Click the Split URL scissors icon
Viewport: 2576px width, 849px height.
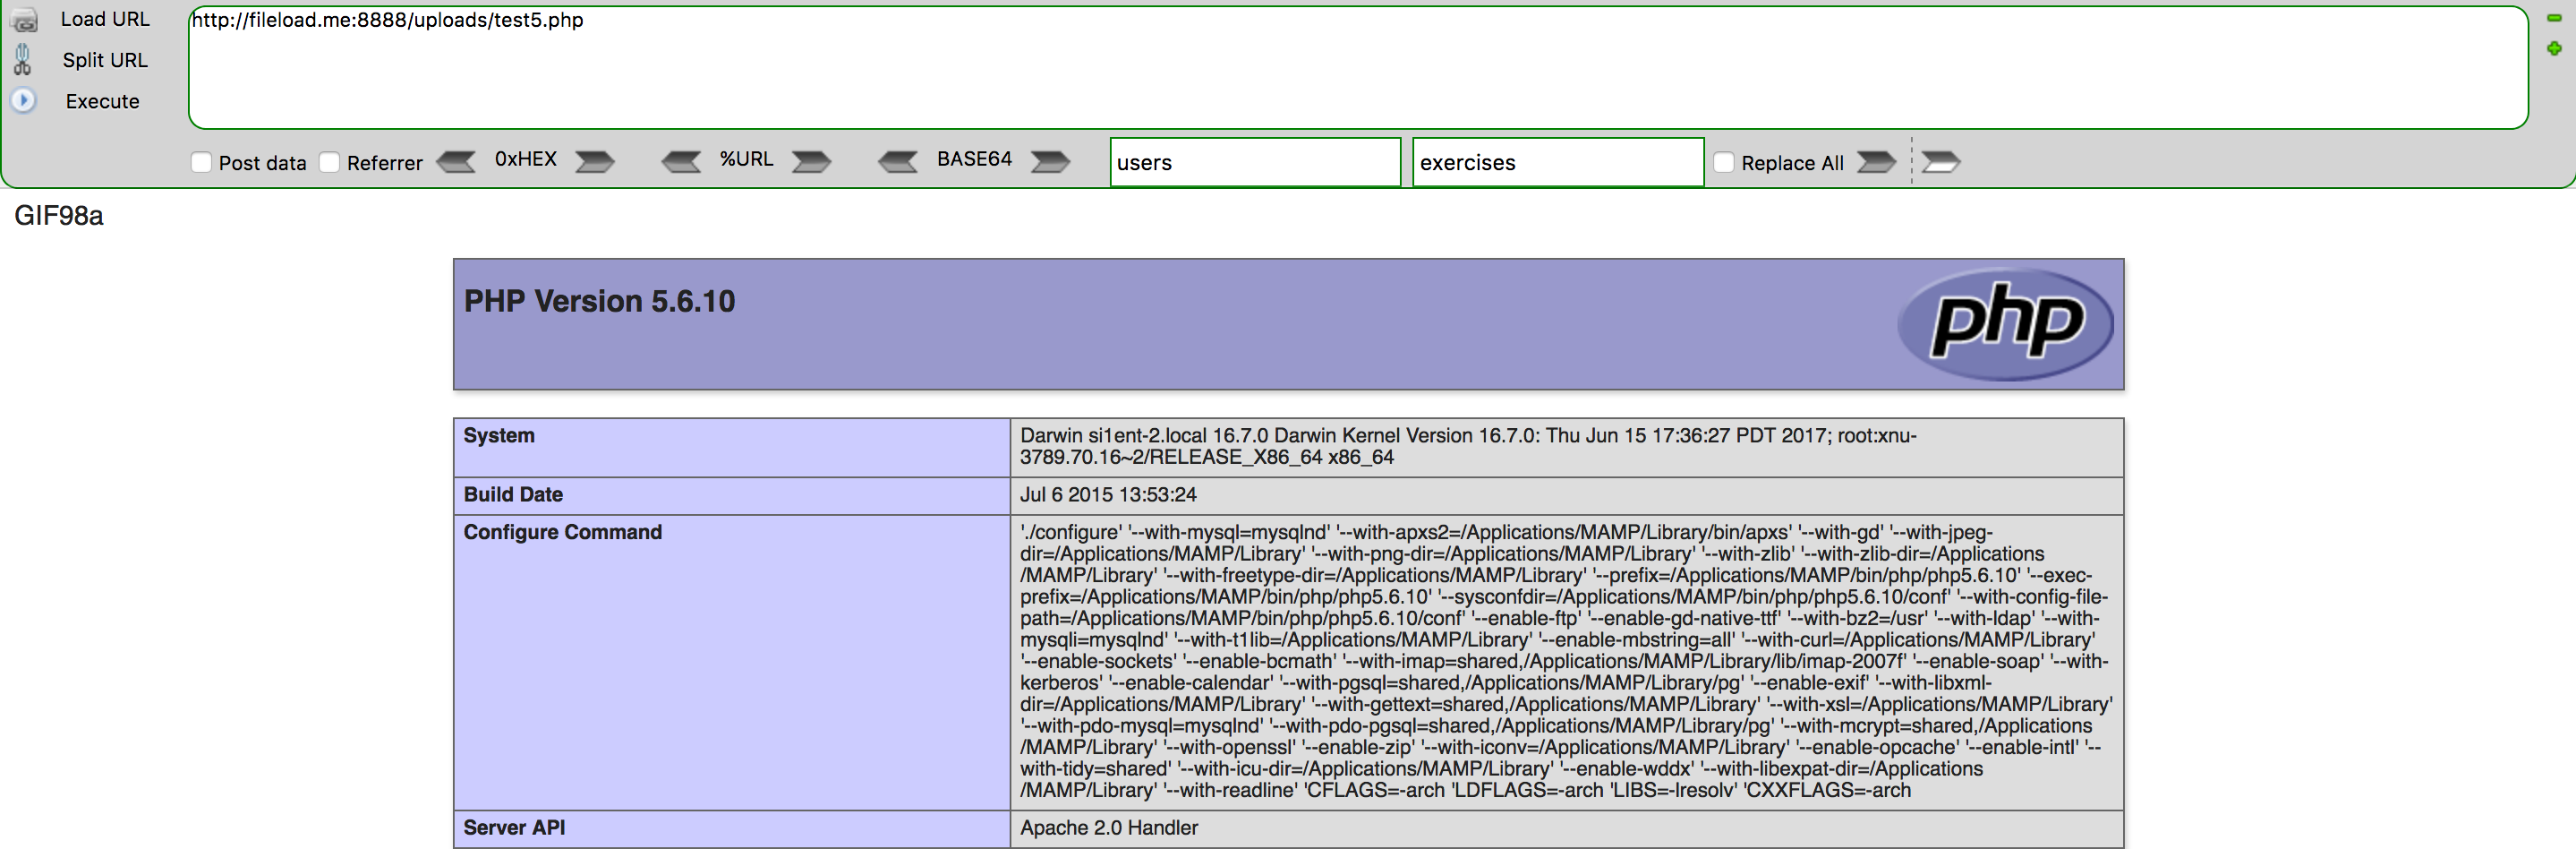coord(22,60)
